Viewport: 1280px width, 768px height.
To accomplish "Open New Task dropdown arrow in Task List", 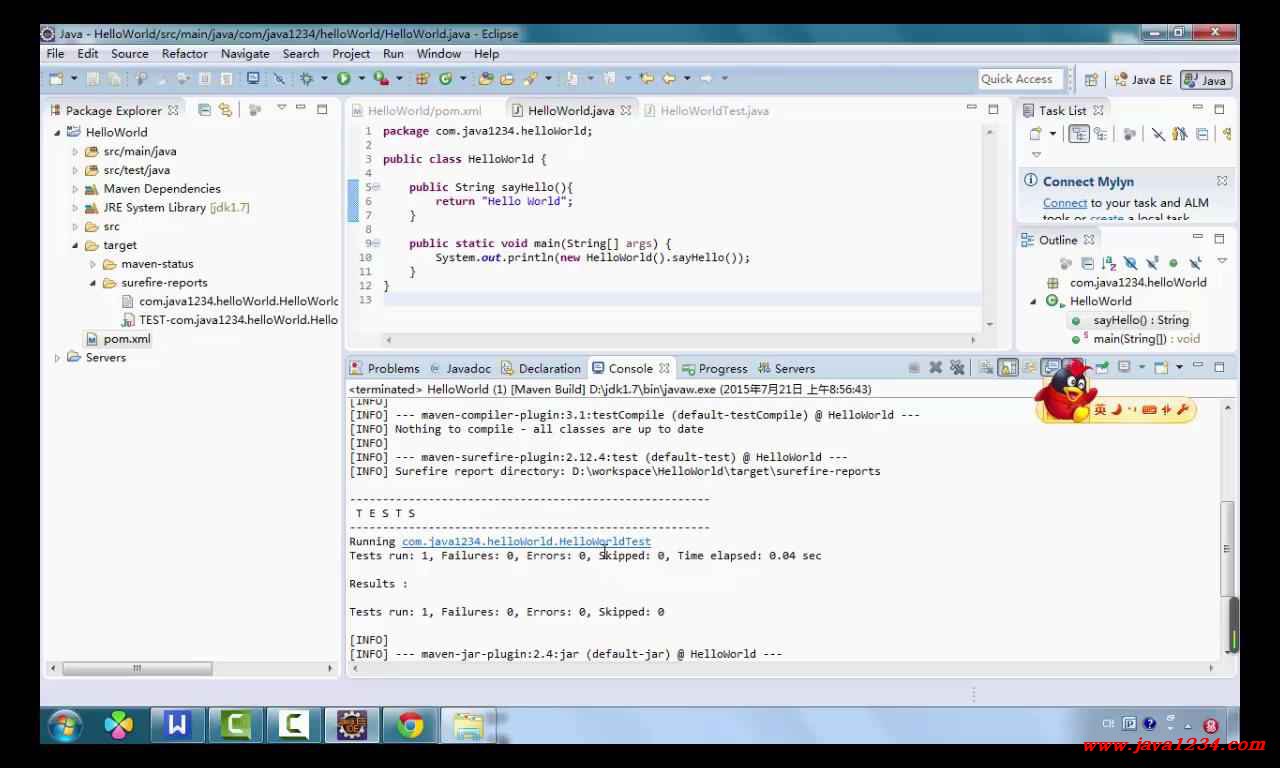I will (1053, 133).
